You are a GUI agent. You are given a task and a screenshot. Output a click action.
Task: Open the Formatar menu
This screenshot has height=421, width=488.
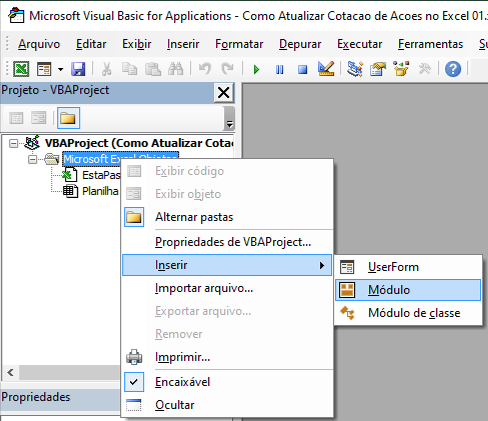click(x=239, y=44)
